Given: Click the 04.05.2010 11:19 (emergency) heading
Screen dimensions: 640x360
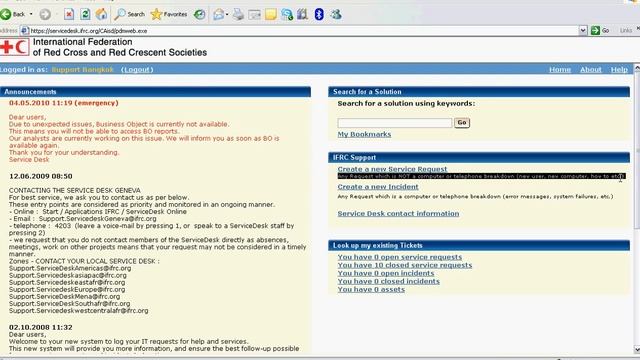Looking at the screenshot, I should click(64, 103).
